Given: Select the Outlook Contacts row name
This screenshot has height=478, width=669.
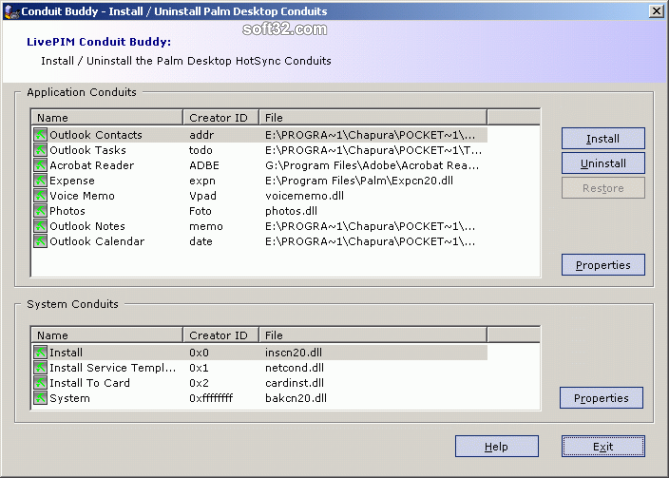Looking at the screenshot, I should point(96,135).
